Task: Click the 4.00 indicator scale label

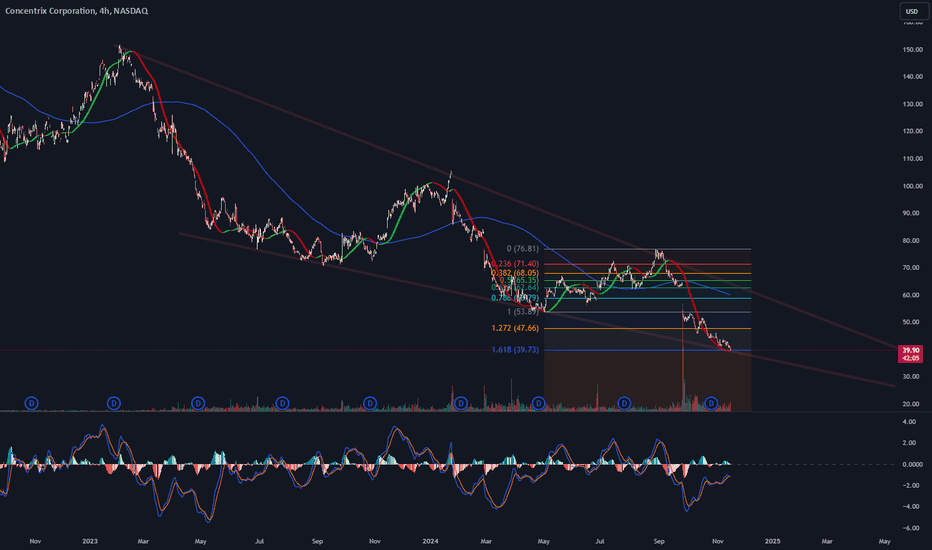Action: (x=909, y=422)
